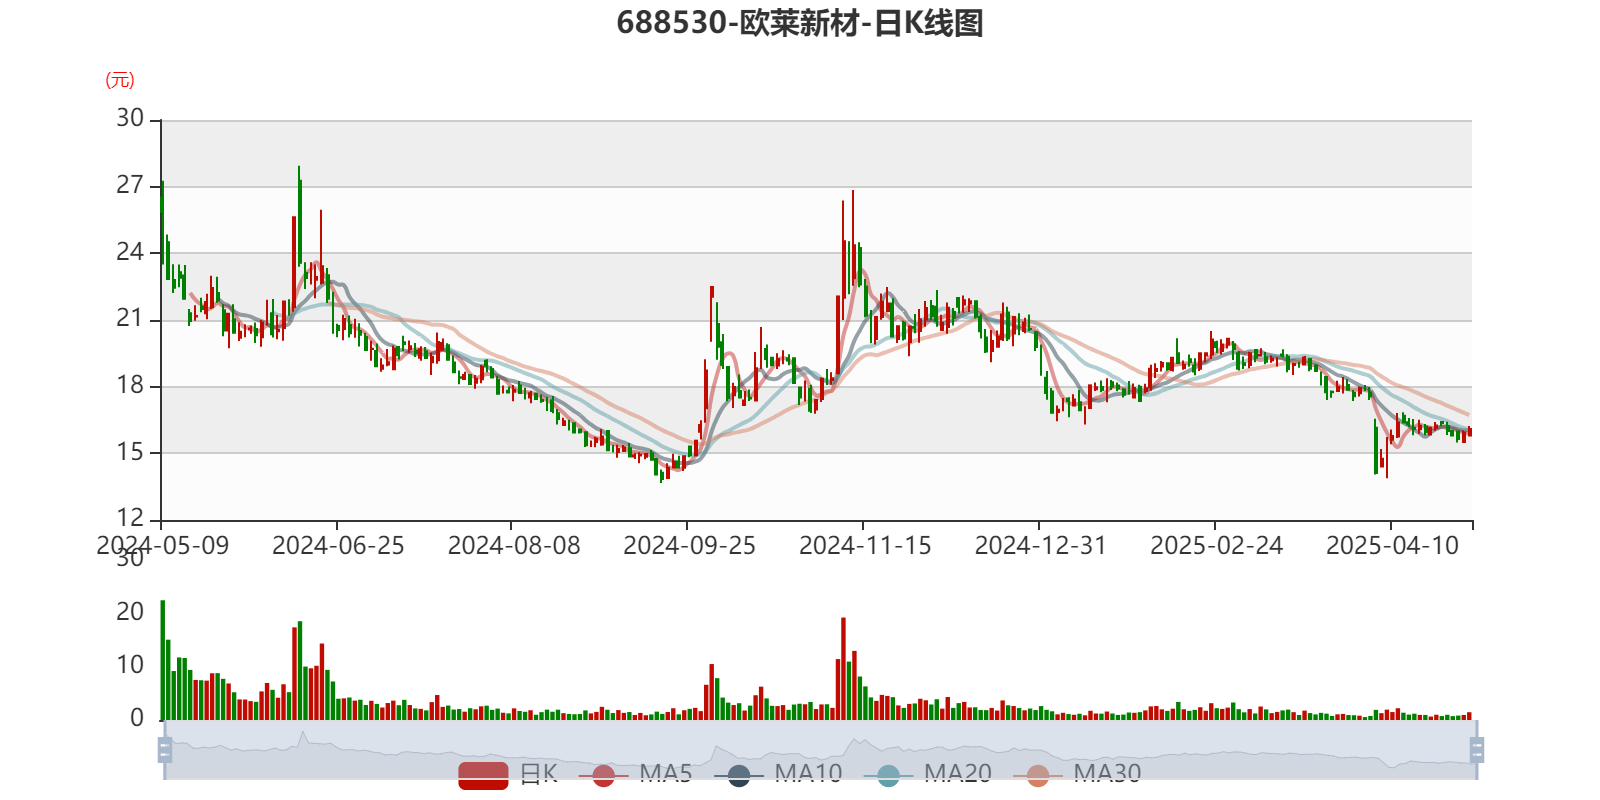The width and height of the screenshot is (1600, 800).
Task: Toggle the MA20 line legend
Action: (x=927, y=774)
